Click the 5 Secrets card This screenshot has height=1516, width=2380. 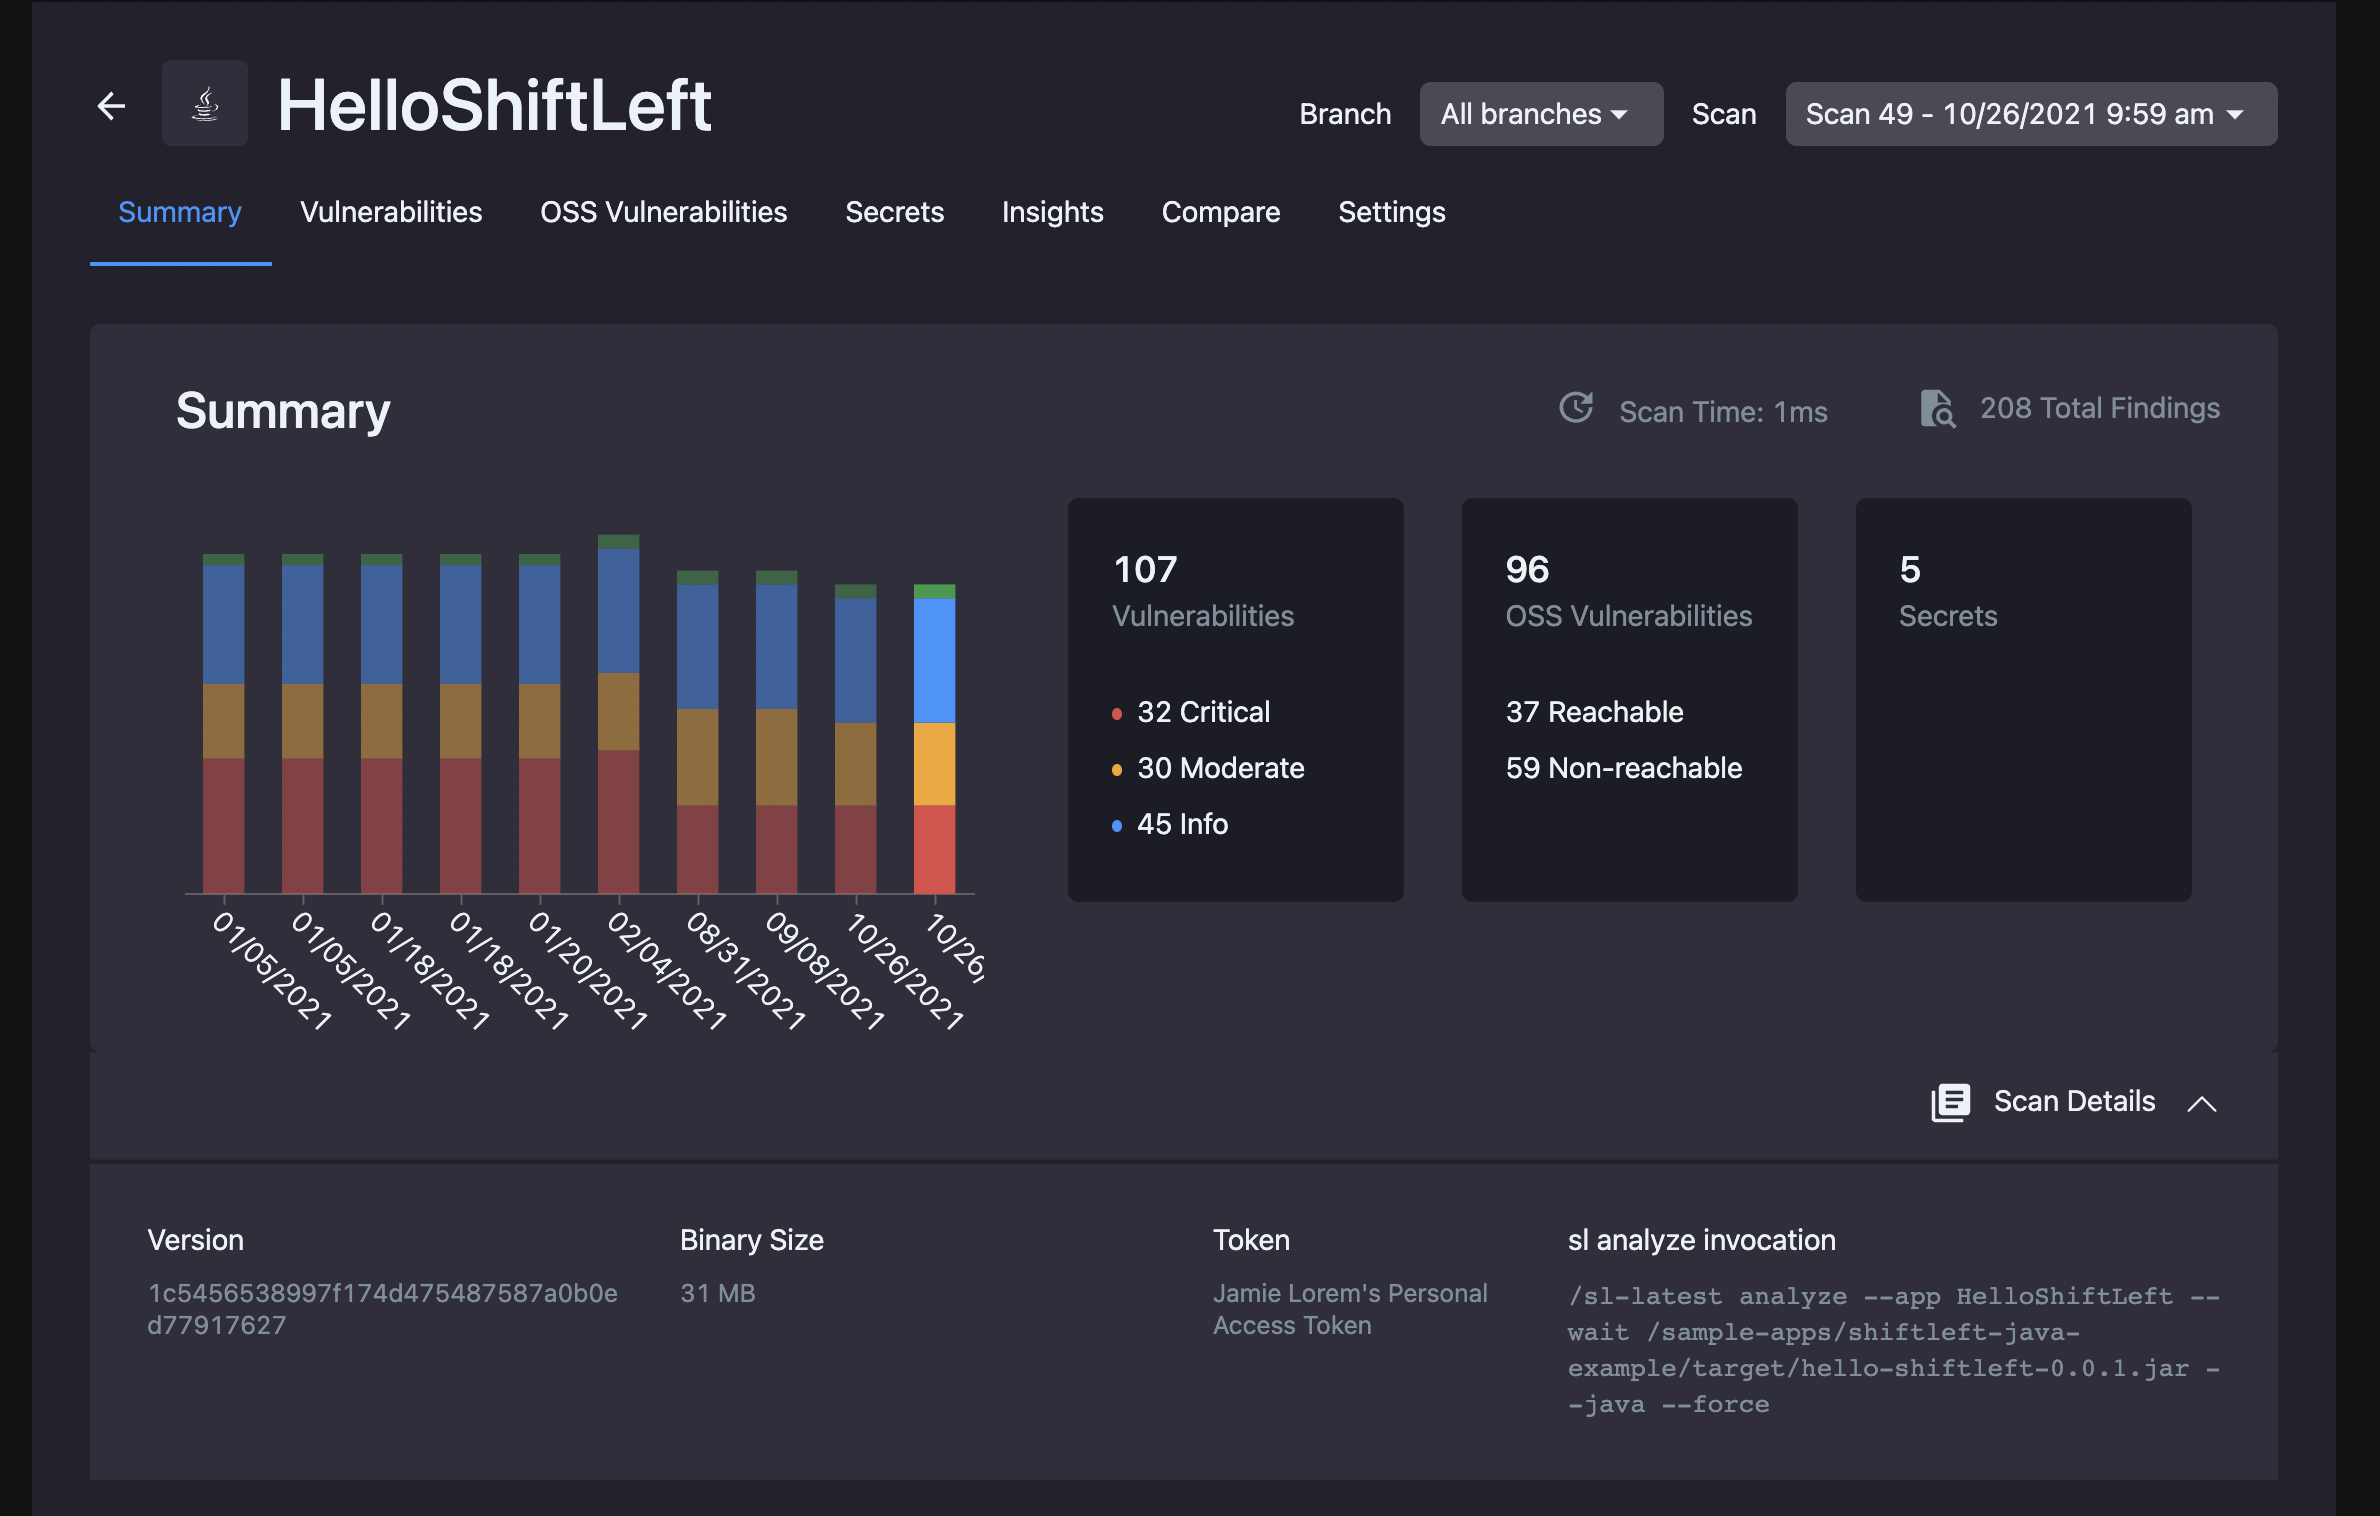point(2023,700)
